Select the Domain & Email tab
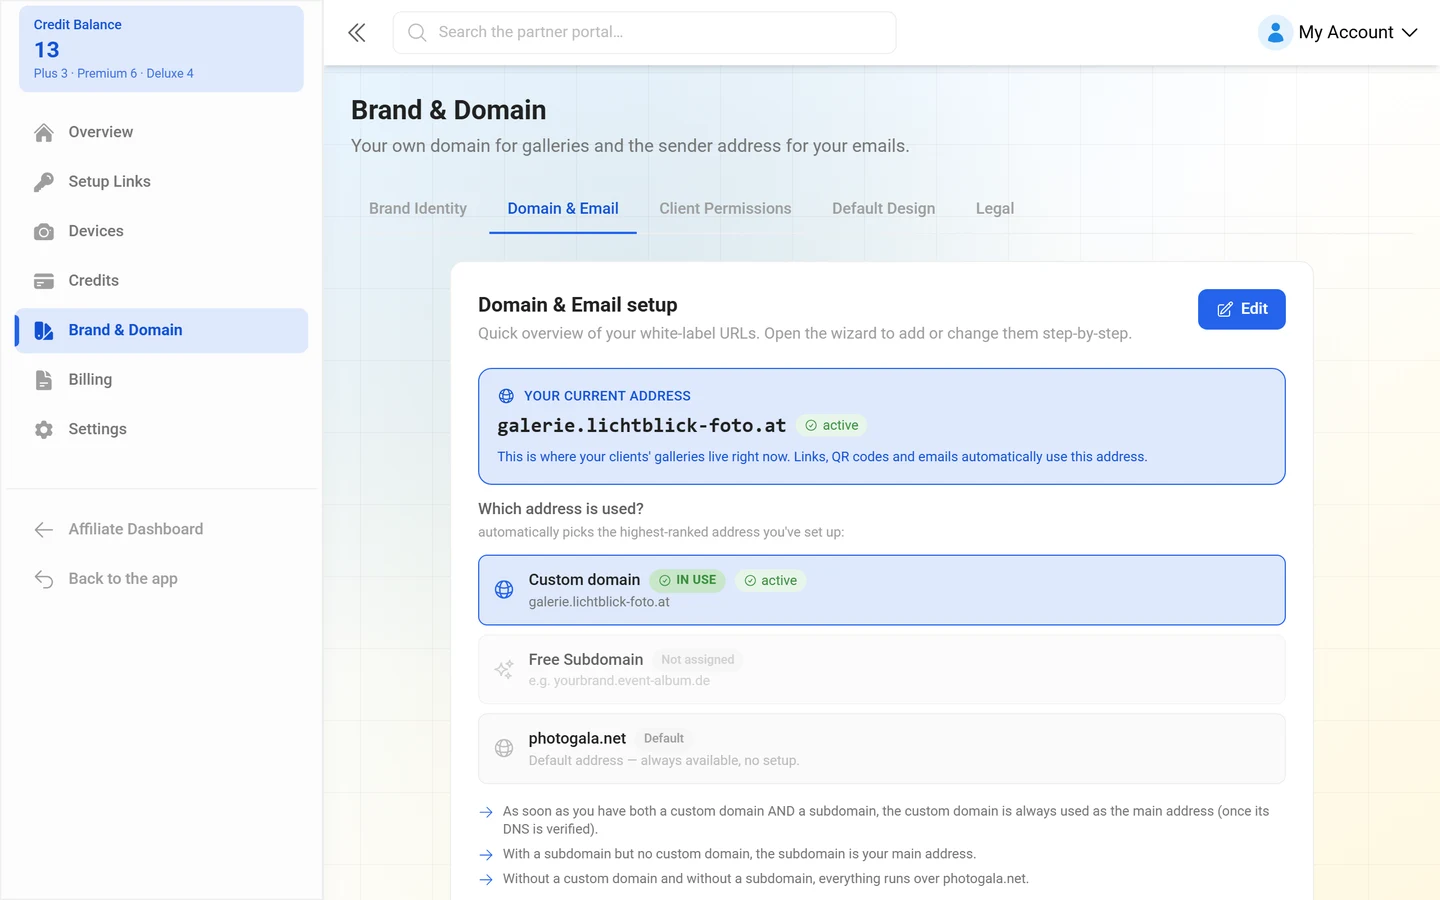The height and width of the screenshot is (900, 1440). (563, 208)
